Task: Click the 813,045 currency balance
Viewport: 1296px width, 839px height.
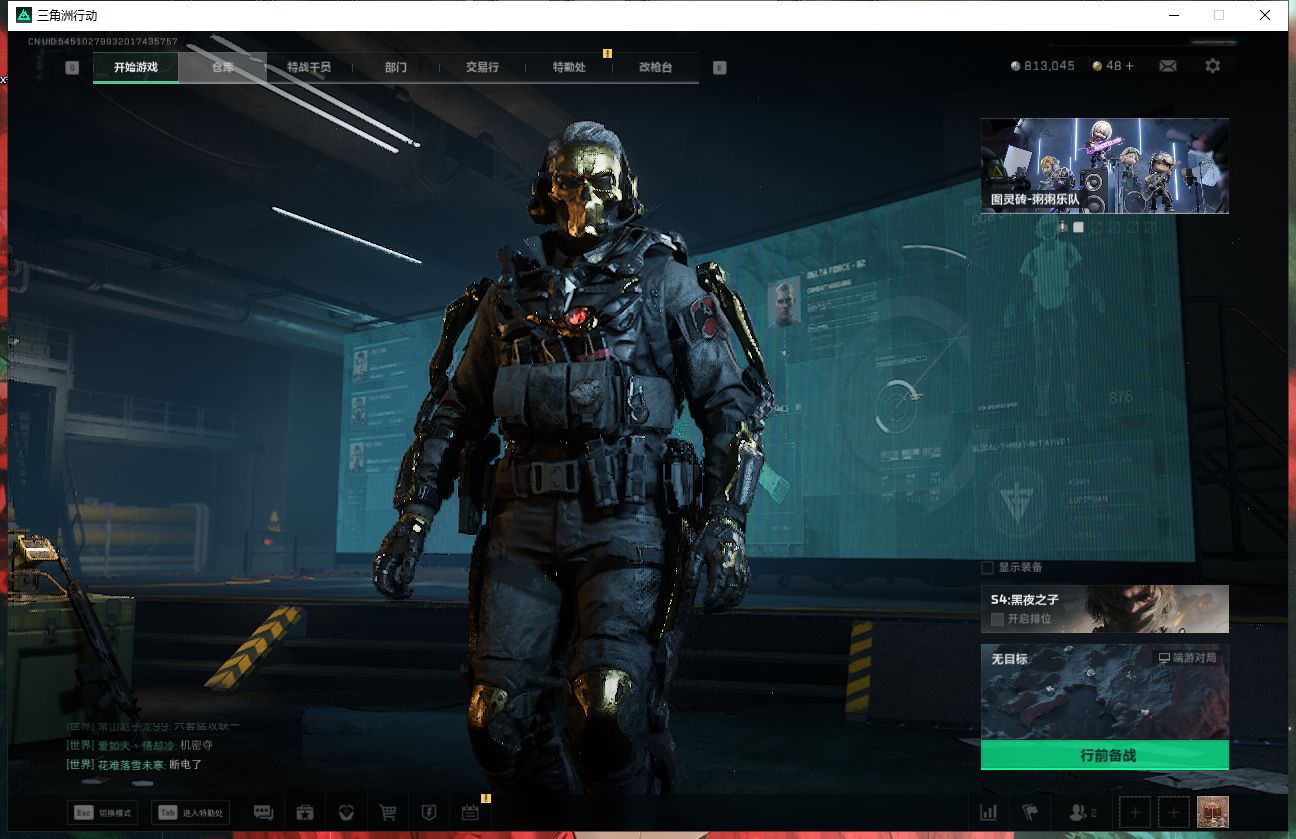Action: tap(1043, 66)
